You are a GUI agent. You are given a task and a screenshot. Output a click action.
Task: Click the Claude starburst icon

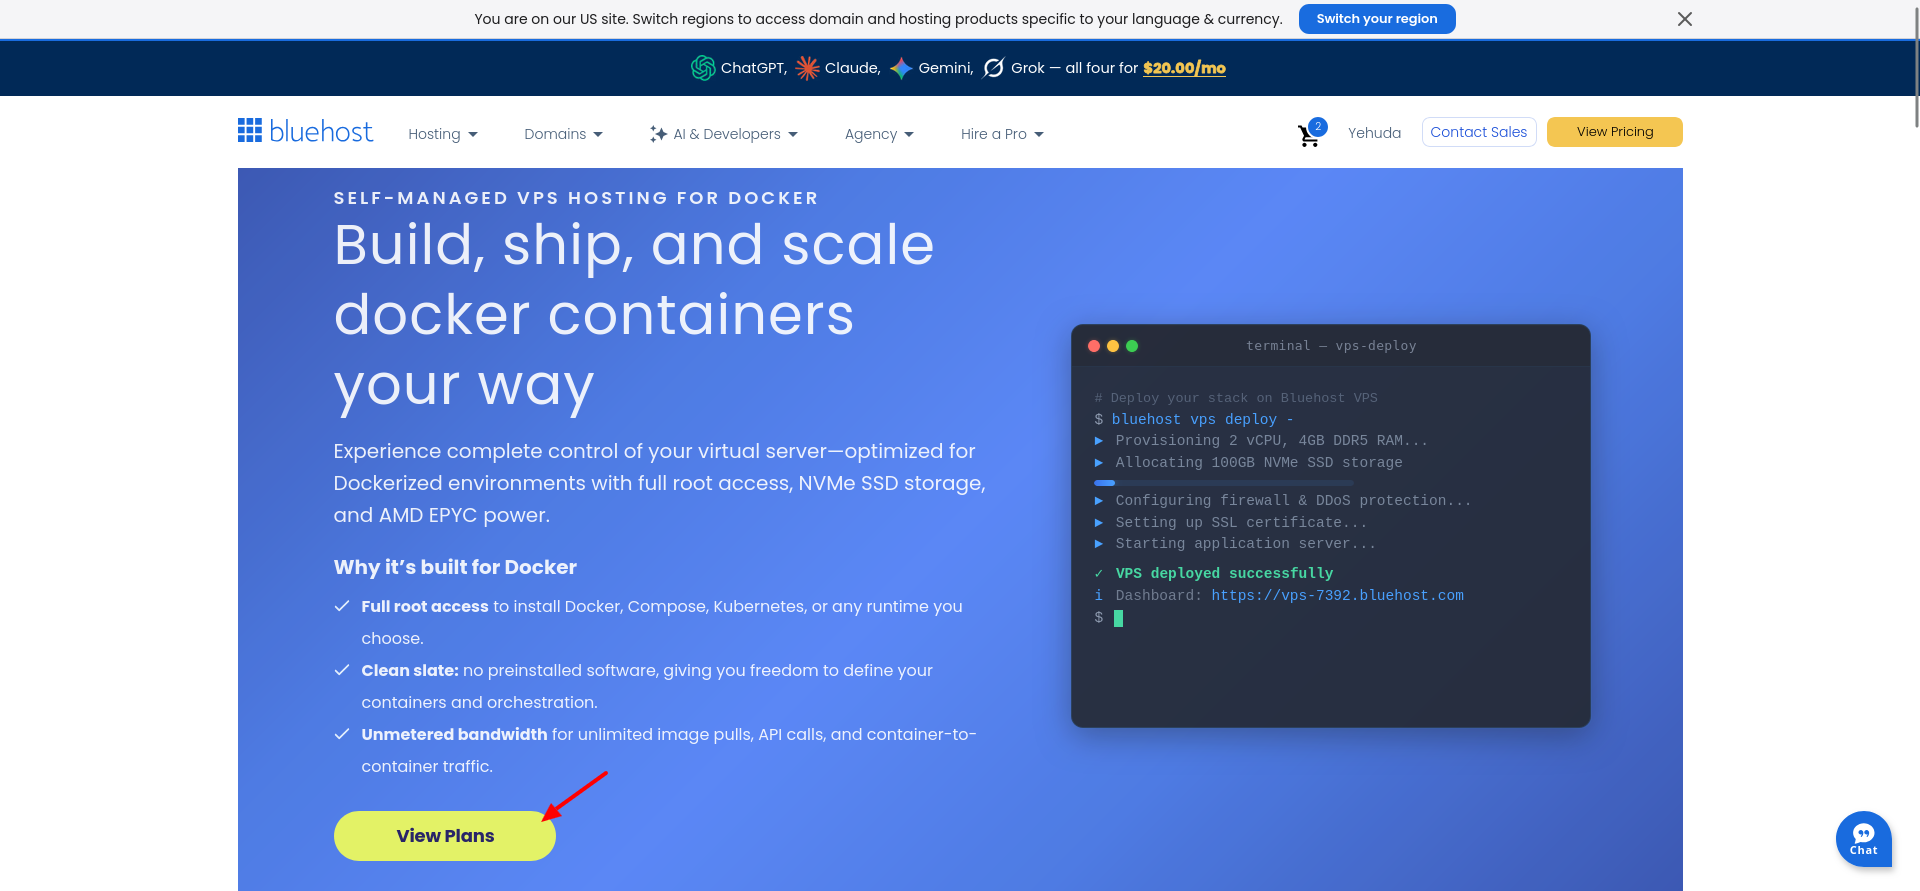pyautogui.click(x=807, y=68)
